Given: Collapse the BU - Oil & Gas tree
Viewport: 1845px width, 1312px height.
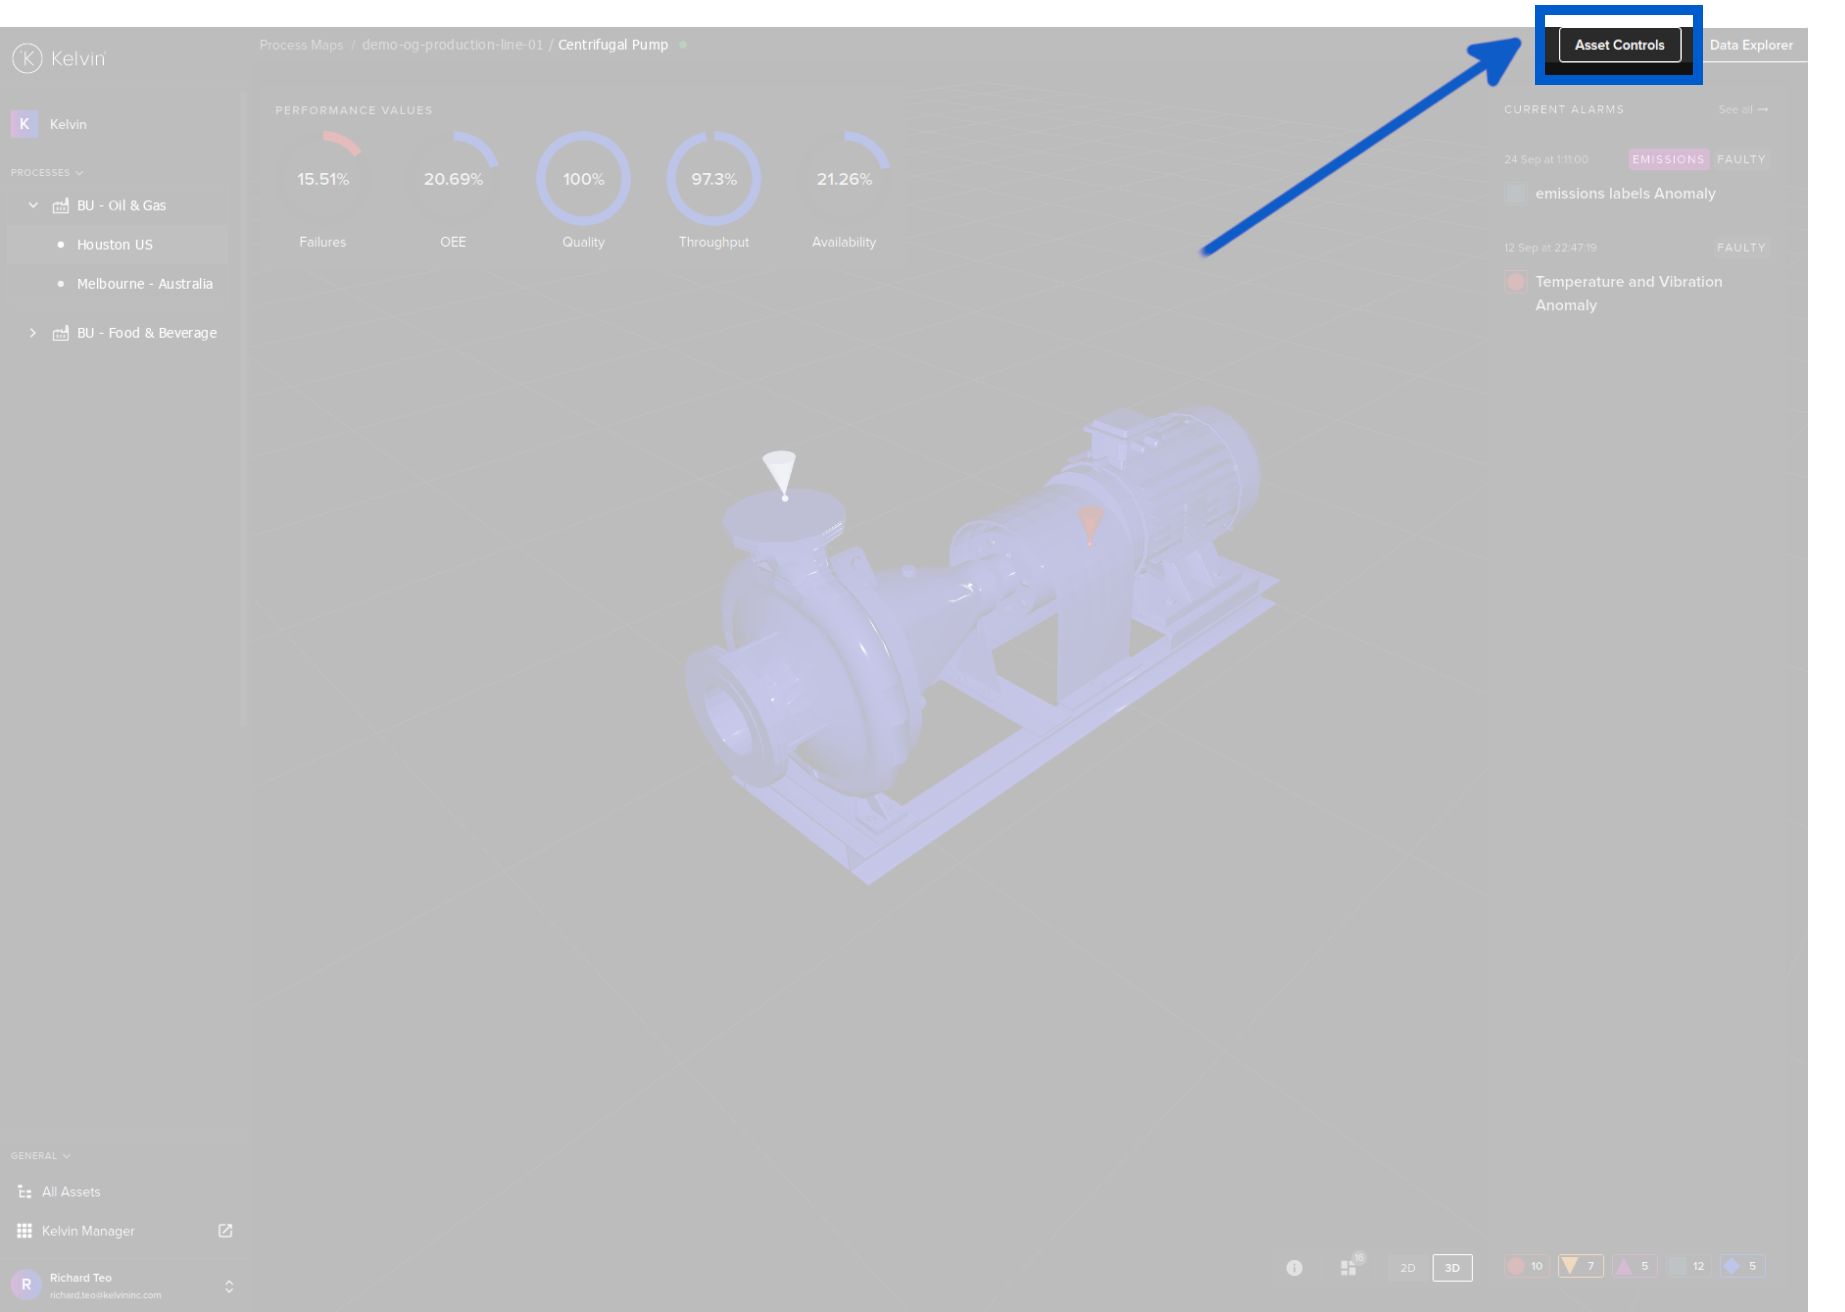Looking at the screenshot, I should tap(33, 205).
